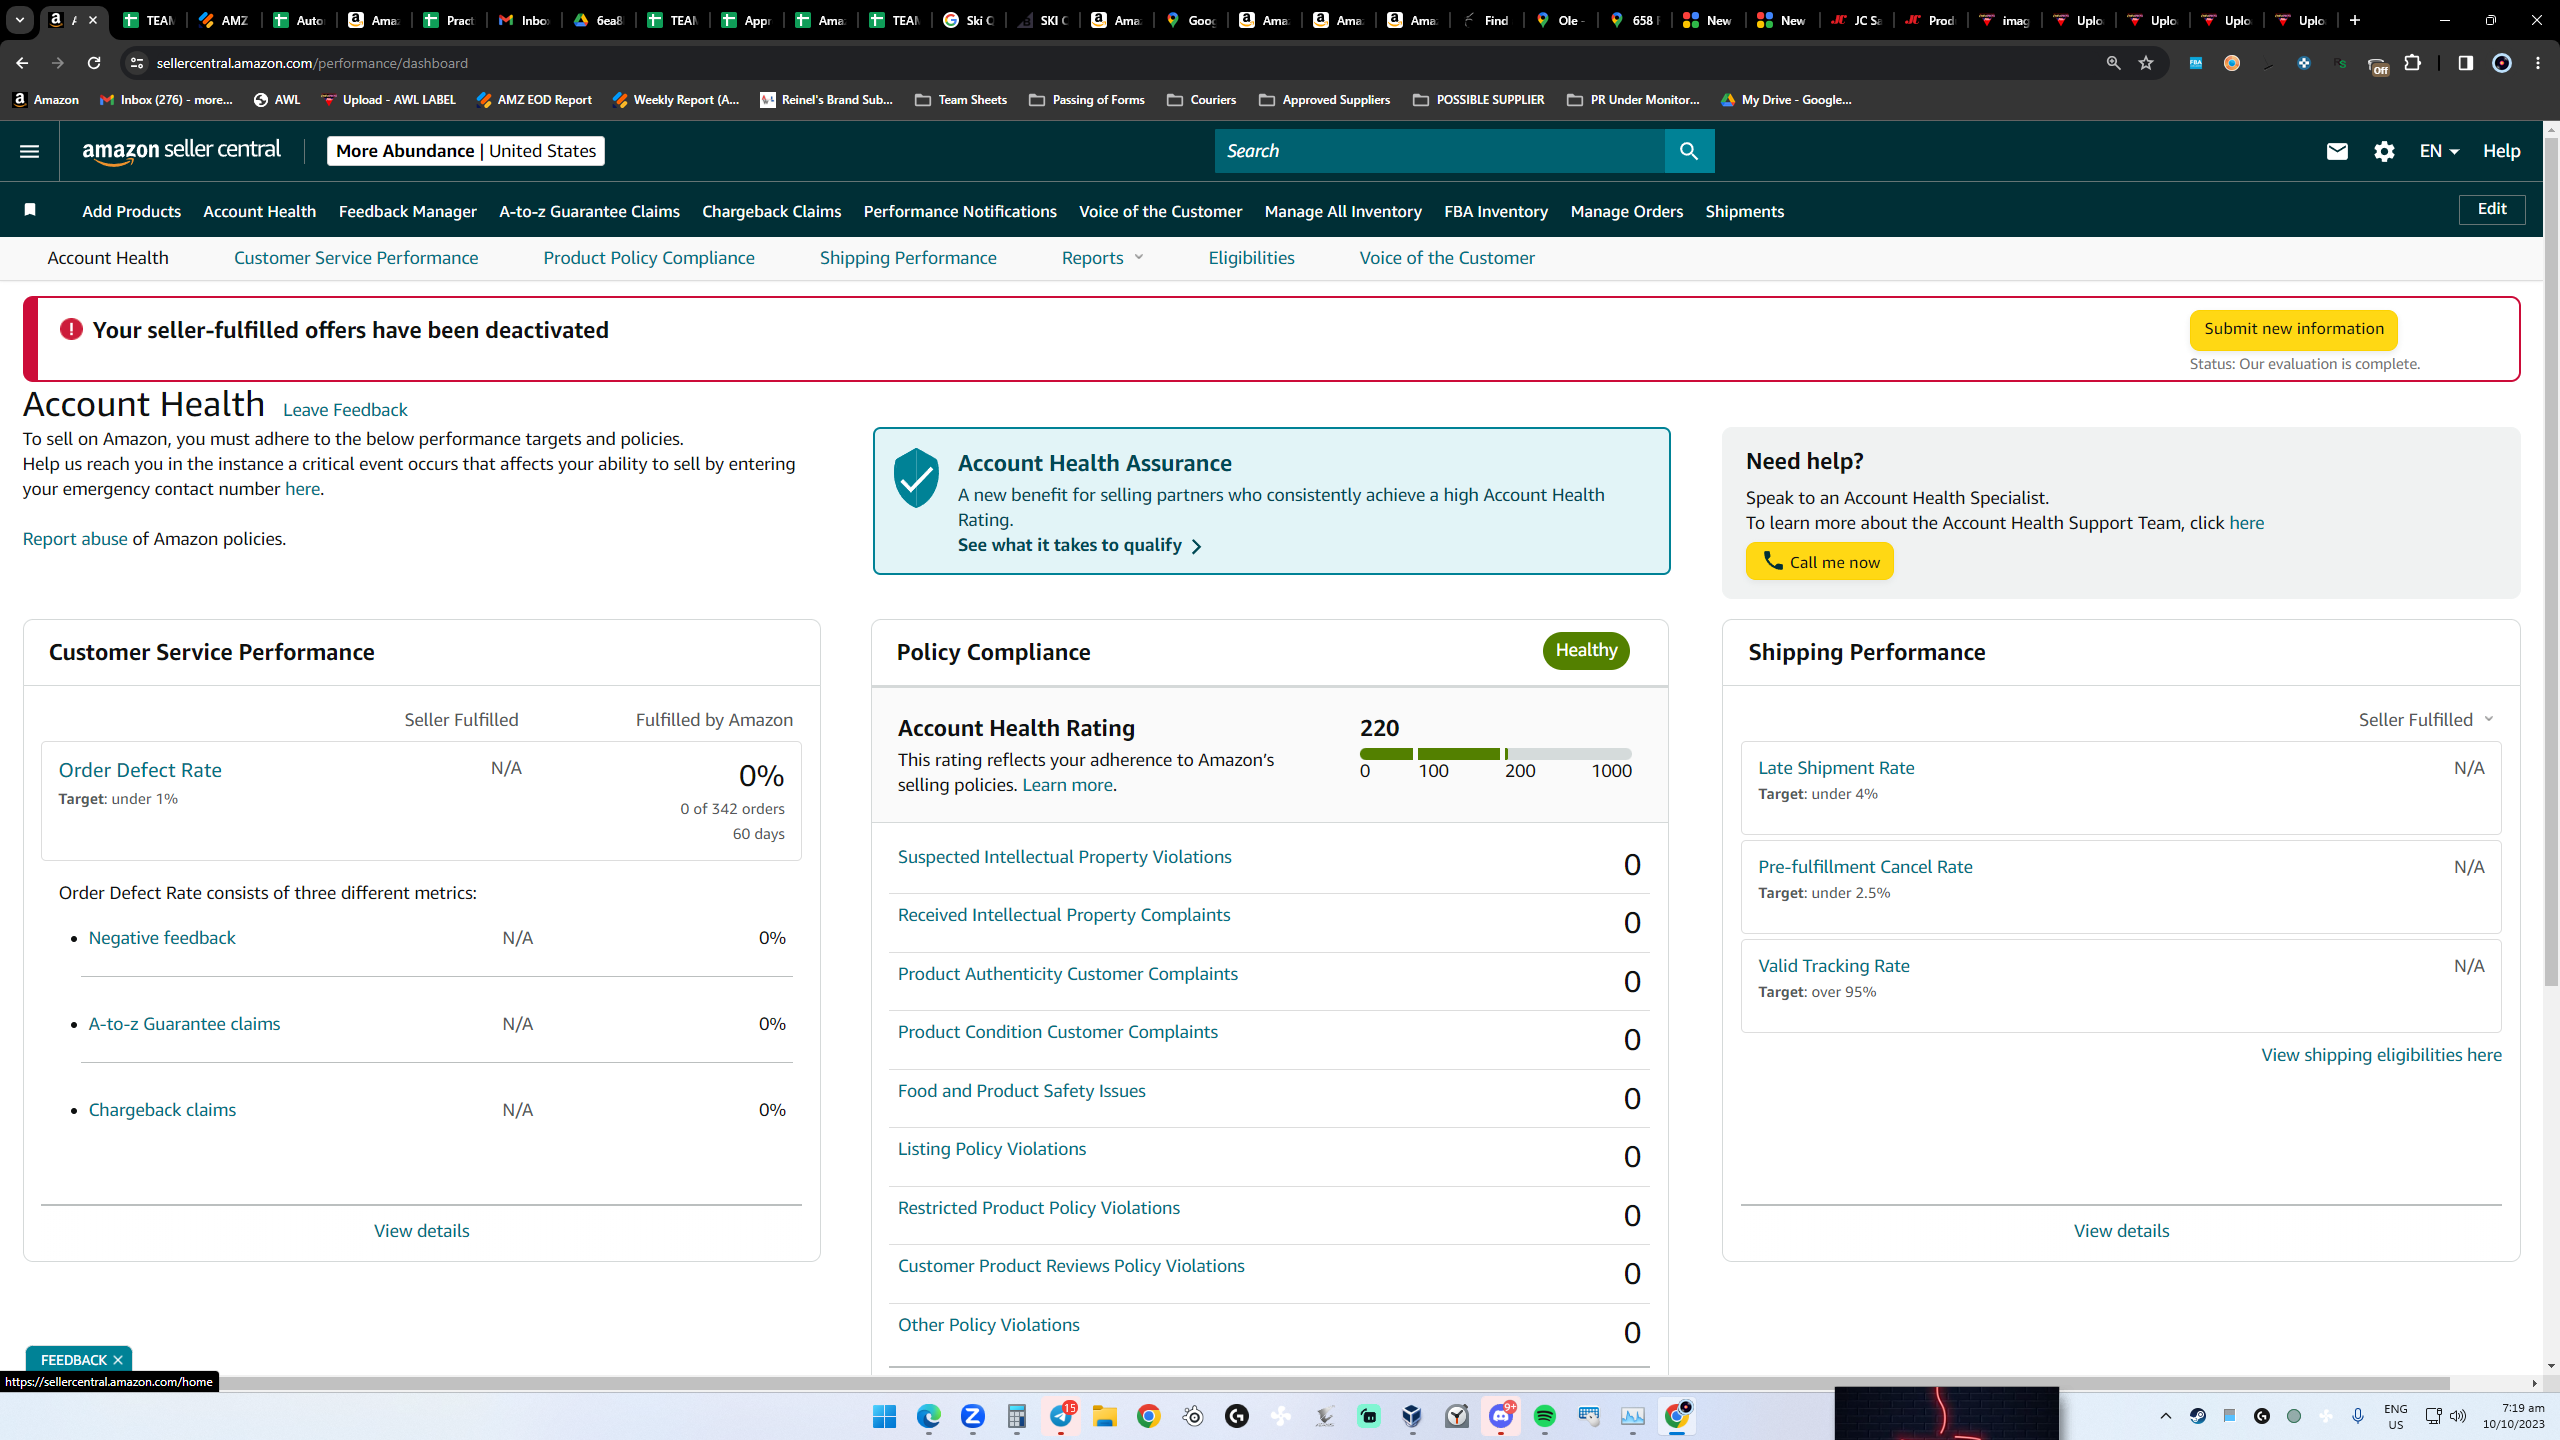Open Manage All Inventory in the top navigation
Image resolution: width=2560 pixels, height=1440 pixels.
point(1343,211)
